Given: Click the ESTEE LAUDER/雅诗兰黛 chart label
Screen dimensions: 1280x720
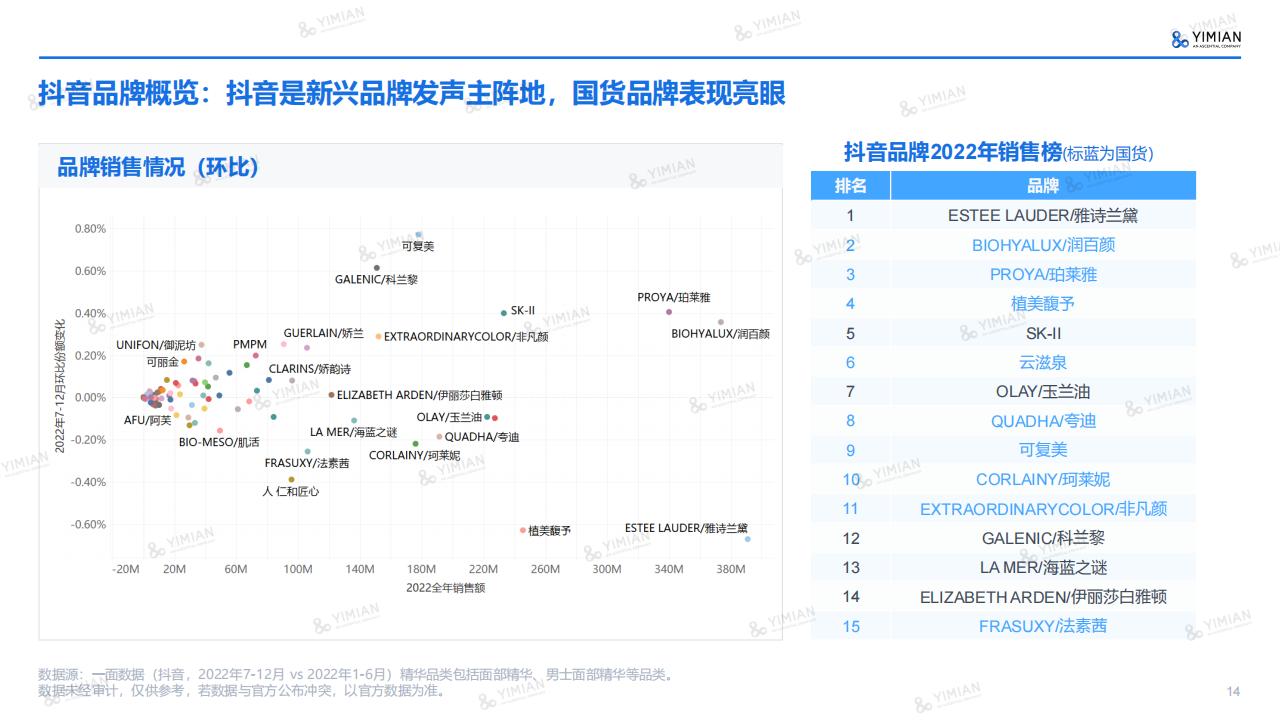Looking at the screenshot, I should (x=686, y=528).
